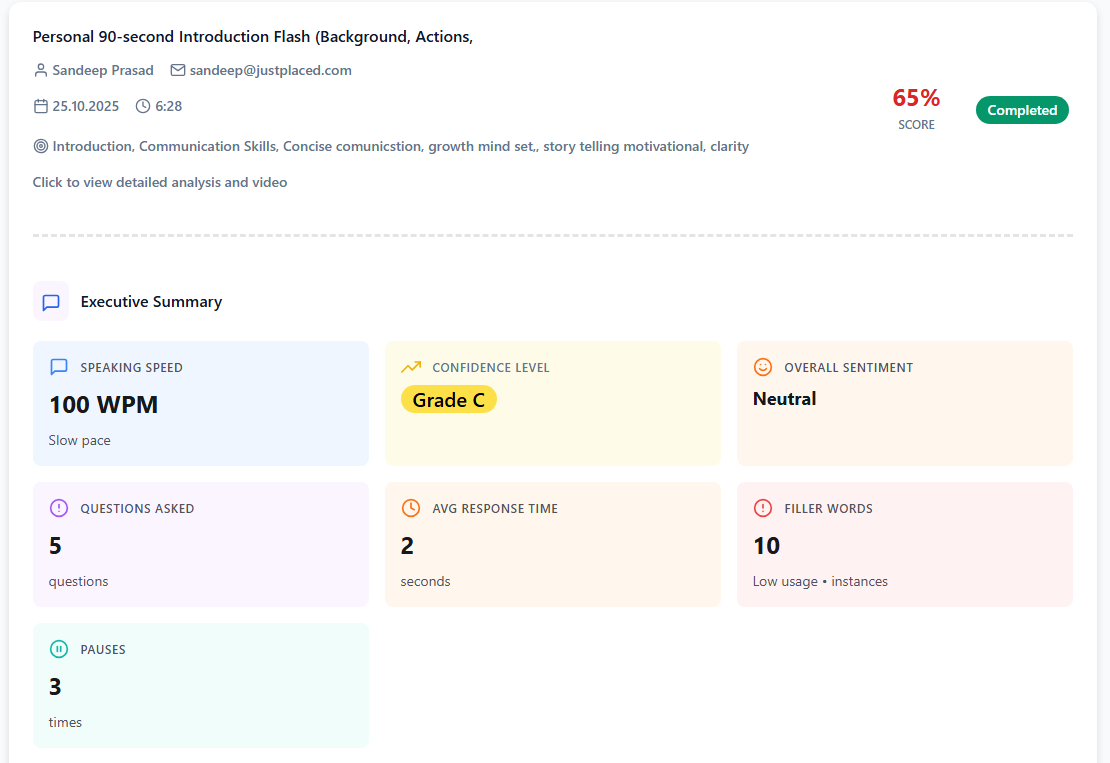The image size is (1110, 763).
Task: Click the Avg Response Time clock icon
Action: click(x=411, y=508)
